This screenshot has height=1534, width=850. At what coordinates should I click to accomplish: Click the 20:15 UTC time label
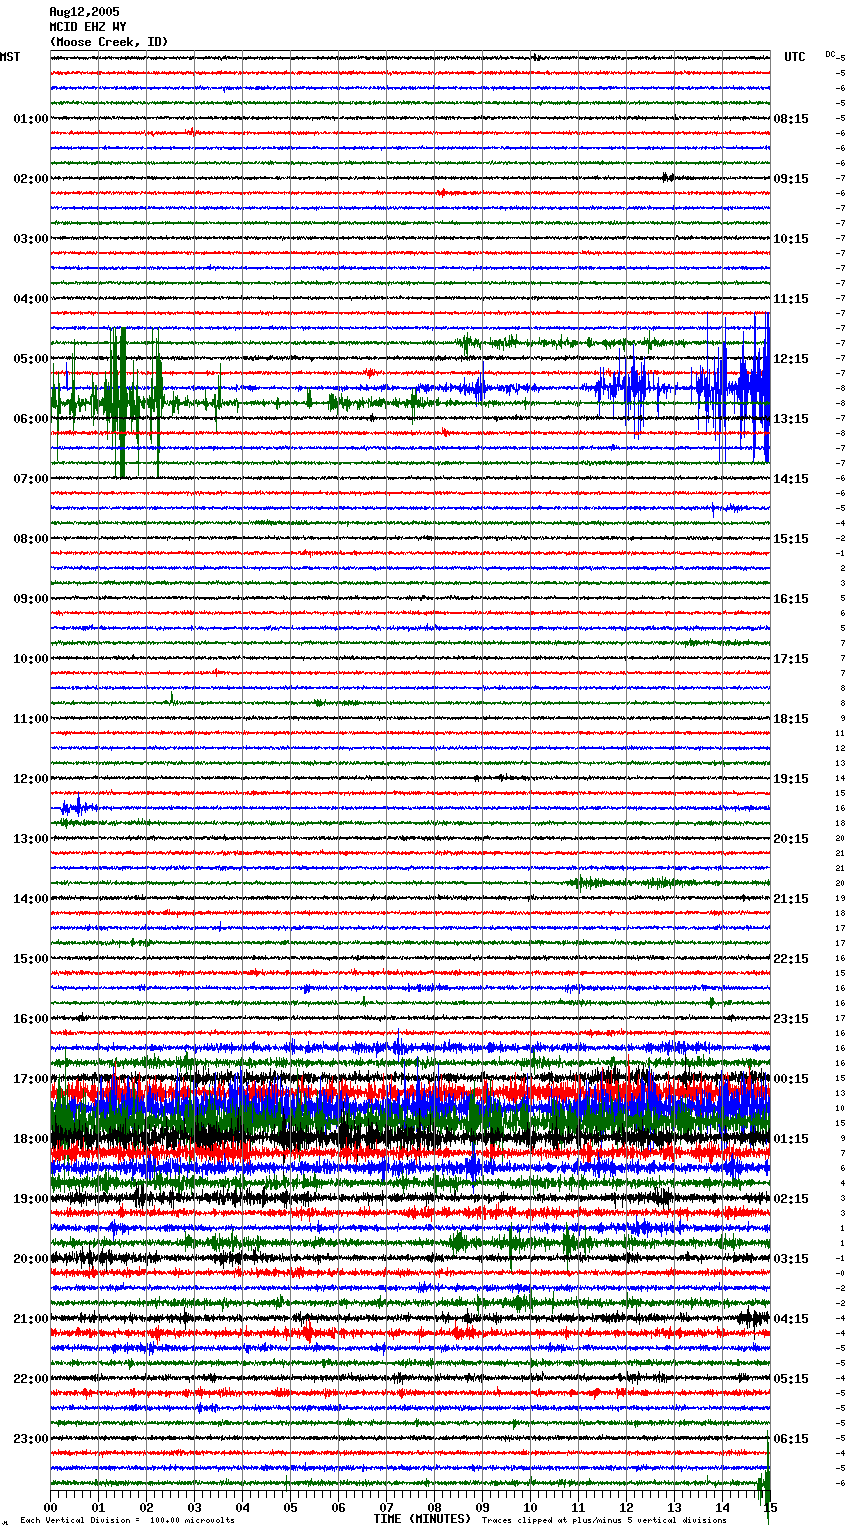[x=791, y=839]
